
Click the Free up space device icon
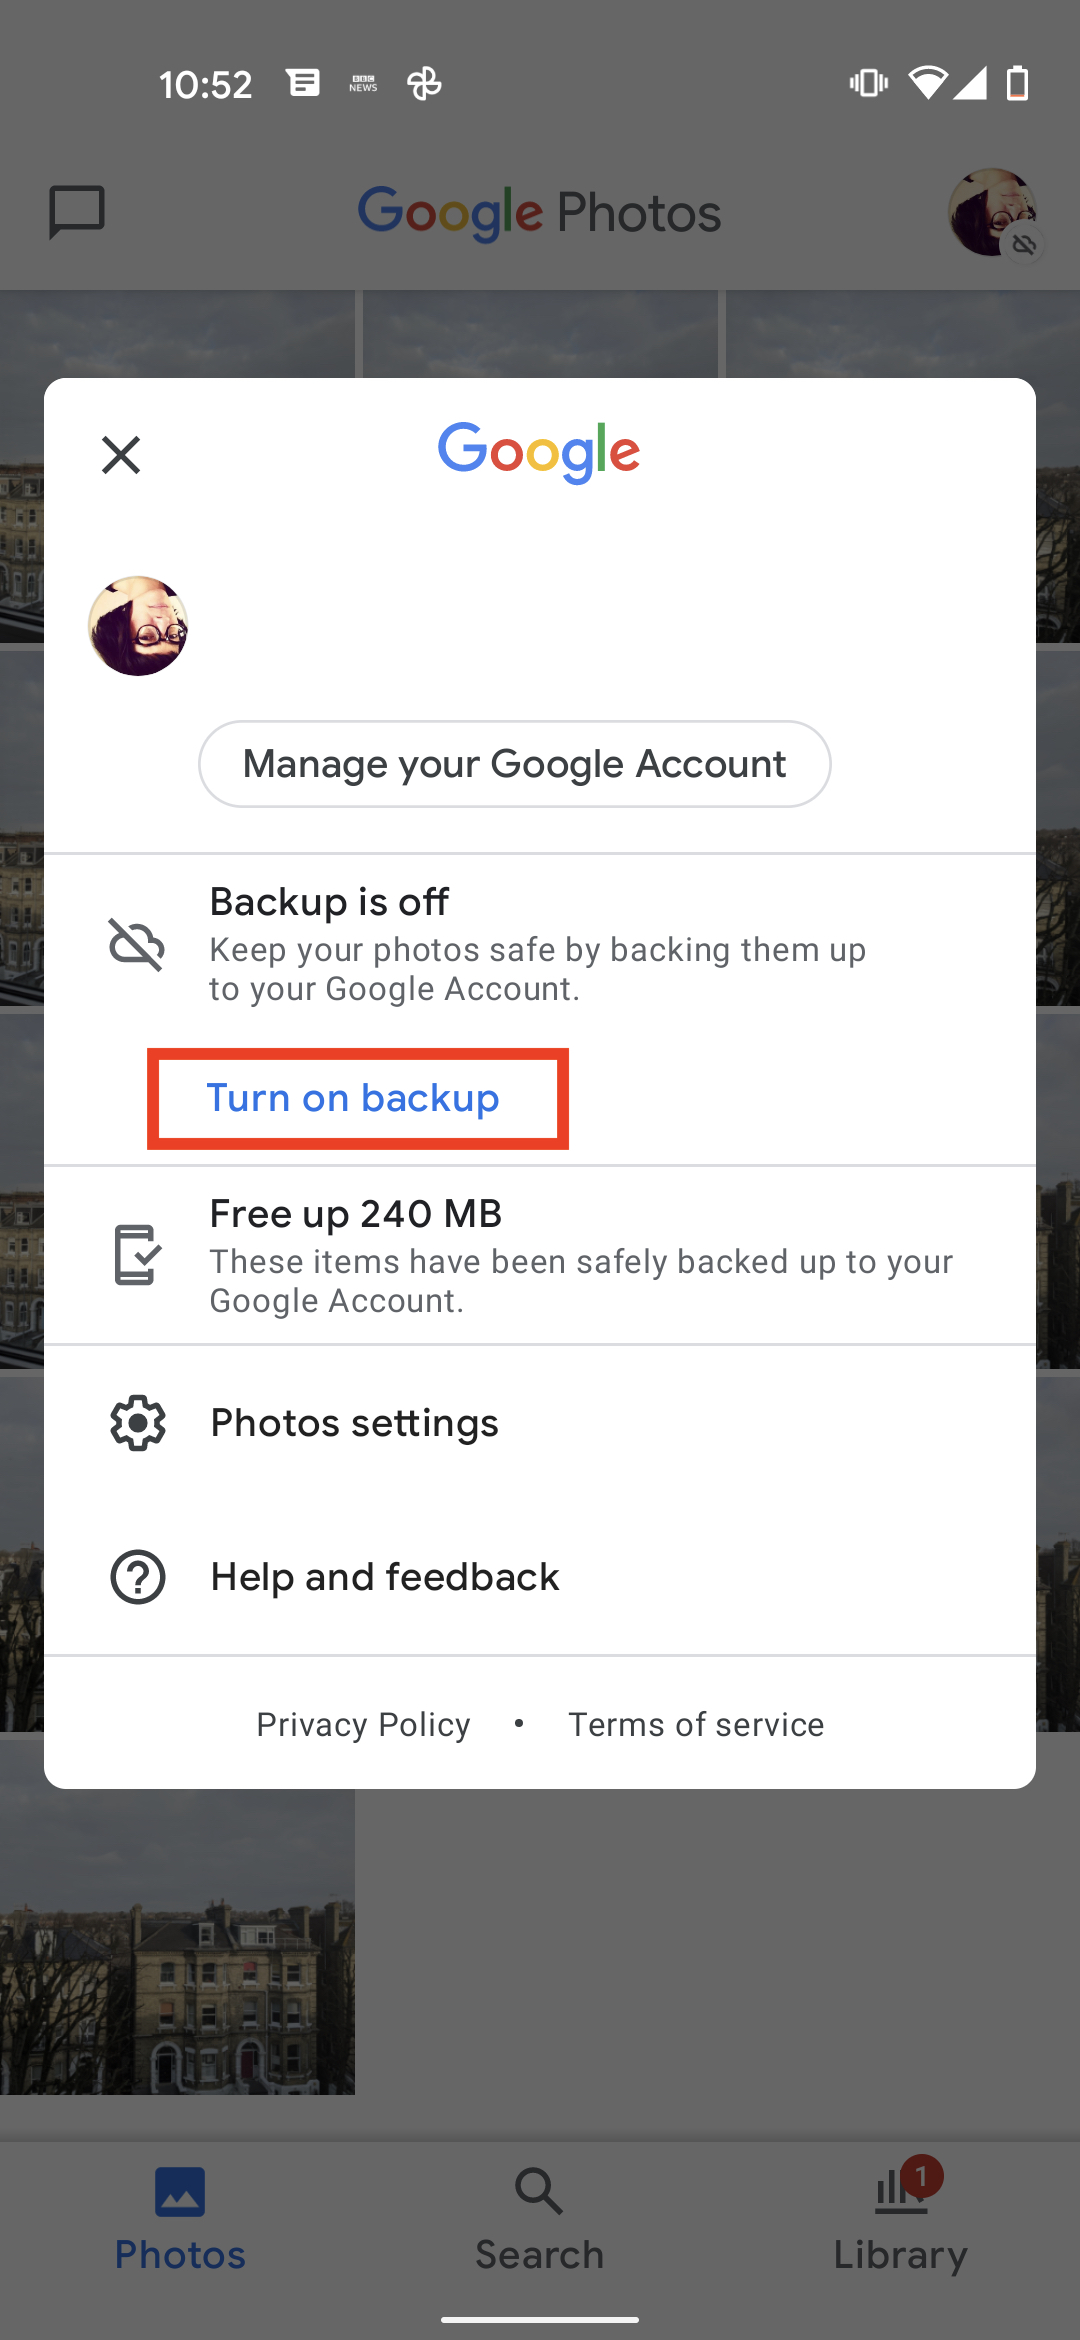coord(137,1255)
